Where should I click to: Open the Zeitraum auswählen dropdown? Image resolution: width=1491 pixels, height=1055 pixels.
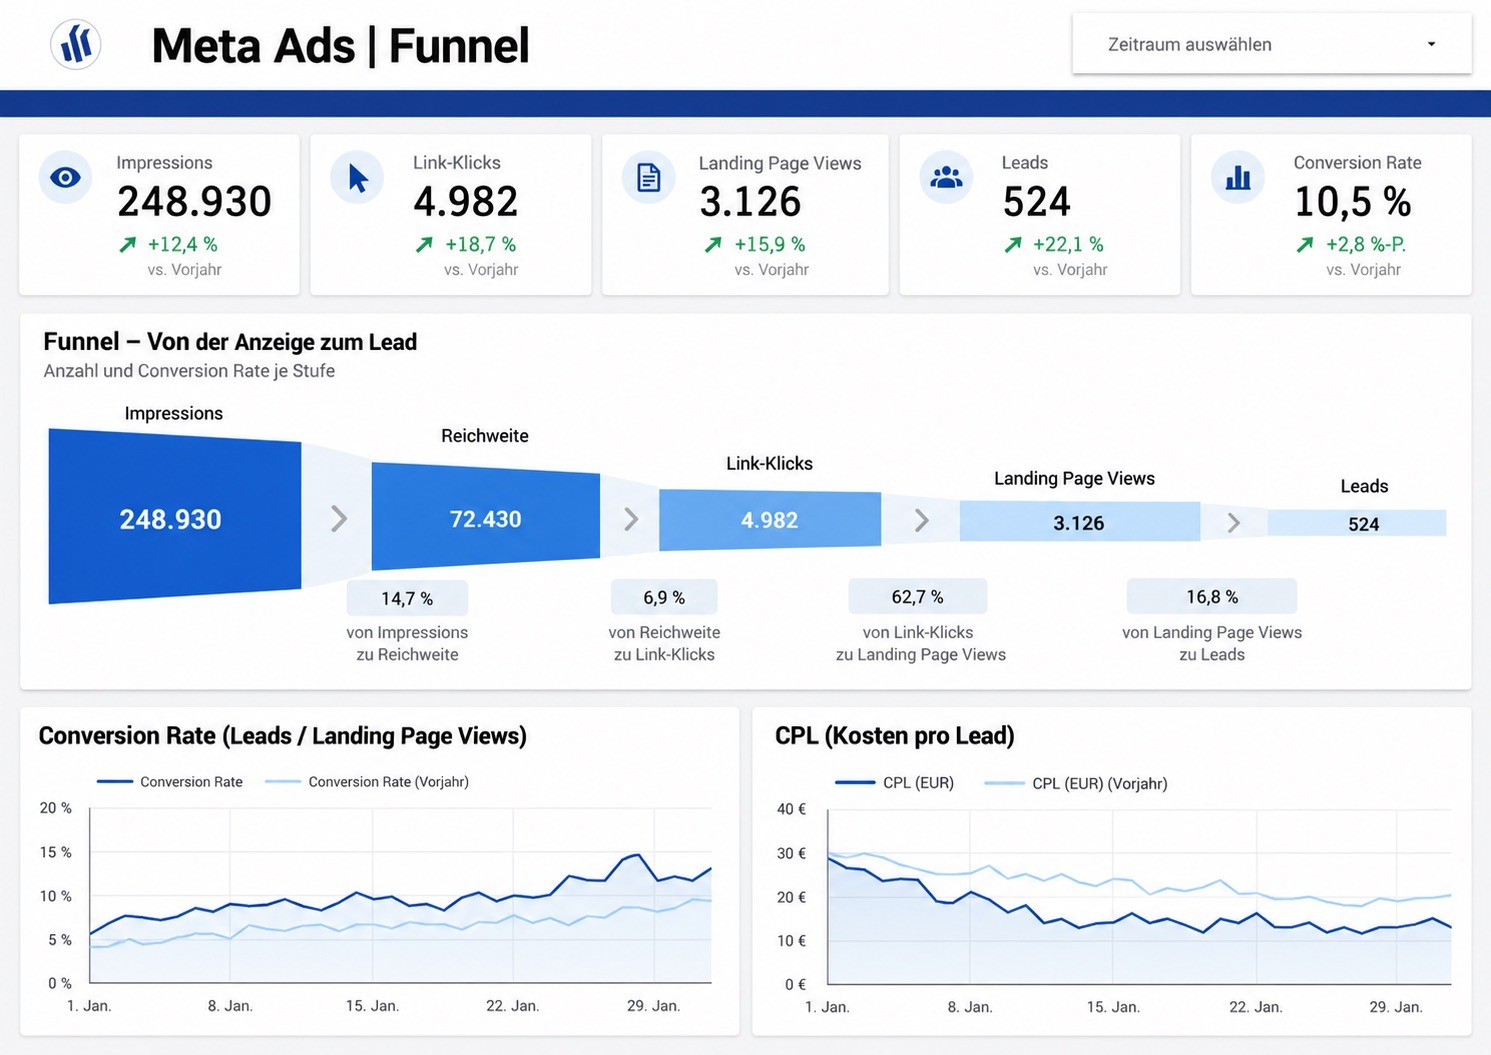[1271, 44]
